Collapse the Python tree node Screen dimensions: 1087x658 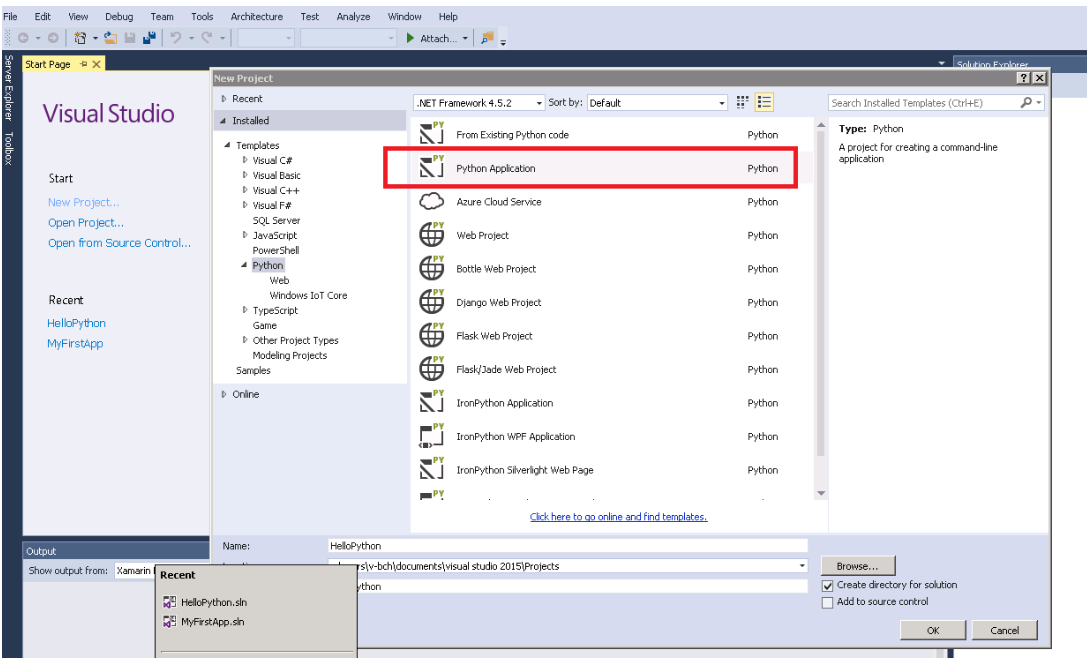click(x=244, y=265)
